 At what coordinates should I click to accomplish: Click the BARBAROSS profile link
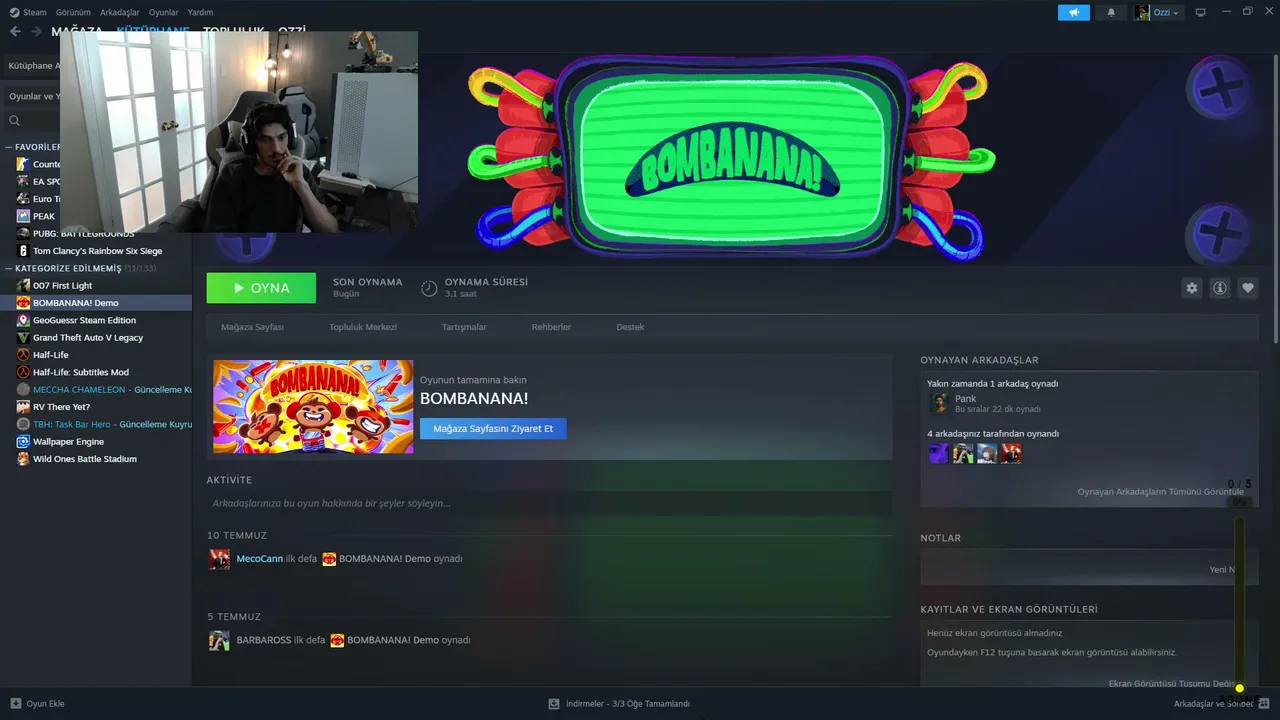264,640
